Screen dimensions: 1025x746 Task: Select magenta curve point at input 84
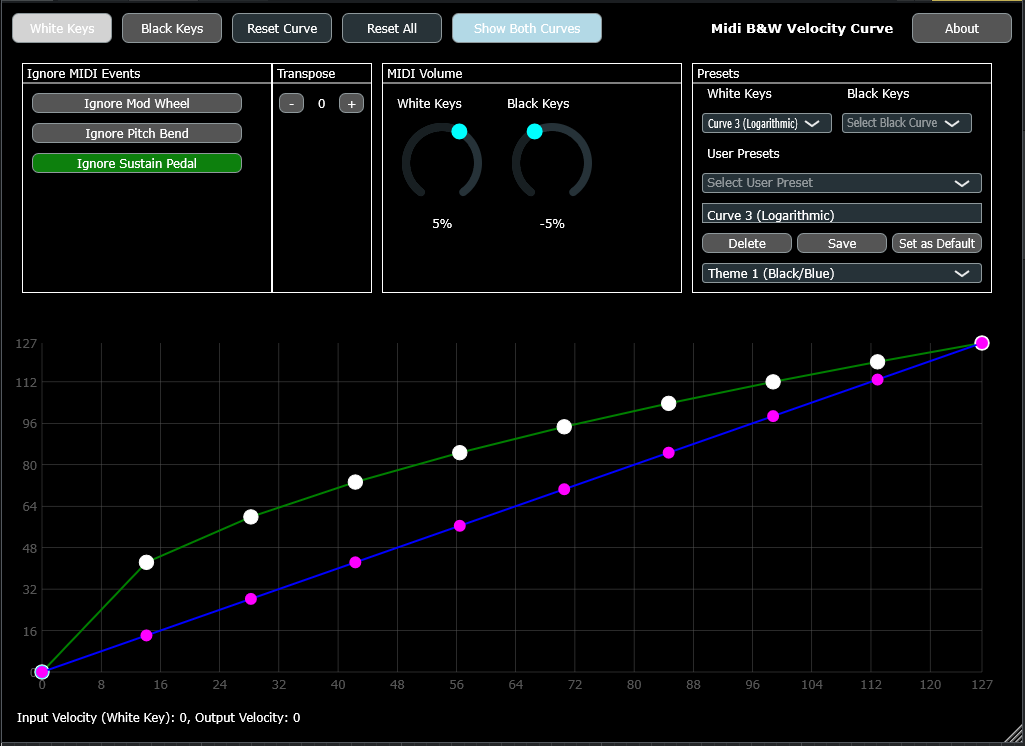(668, 452)
